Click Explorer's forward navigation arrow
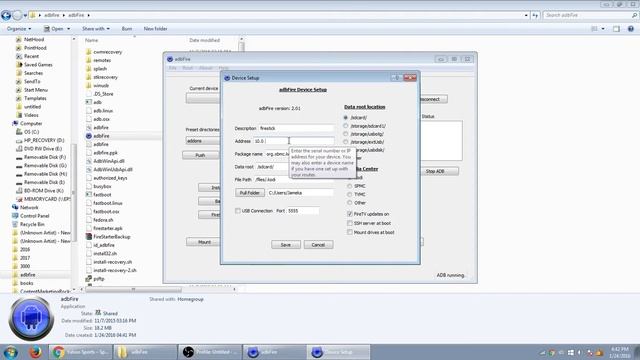The image size is (640, 360). coord(17,16)
